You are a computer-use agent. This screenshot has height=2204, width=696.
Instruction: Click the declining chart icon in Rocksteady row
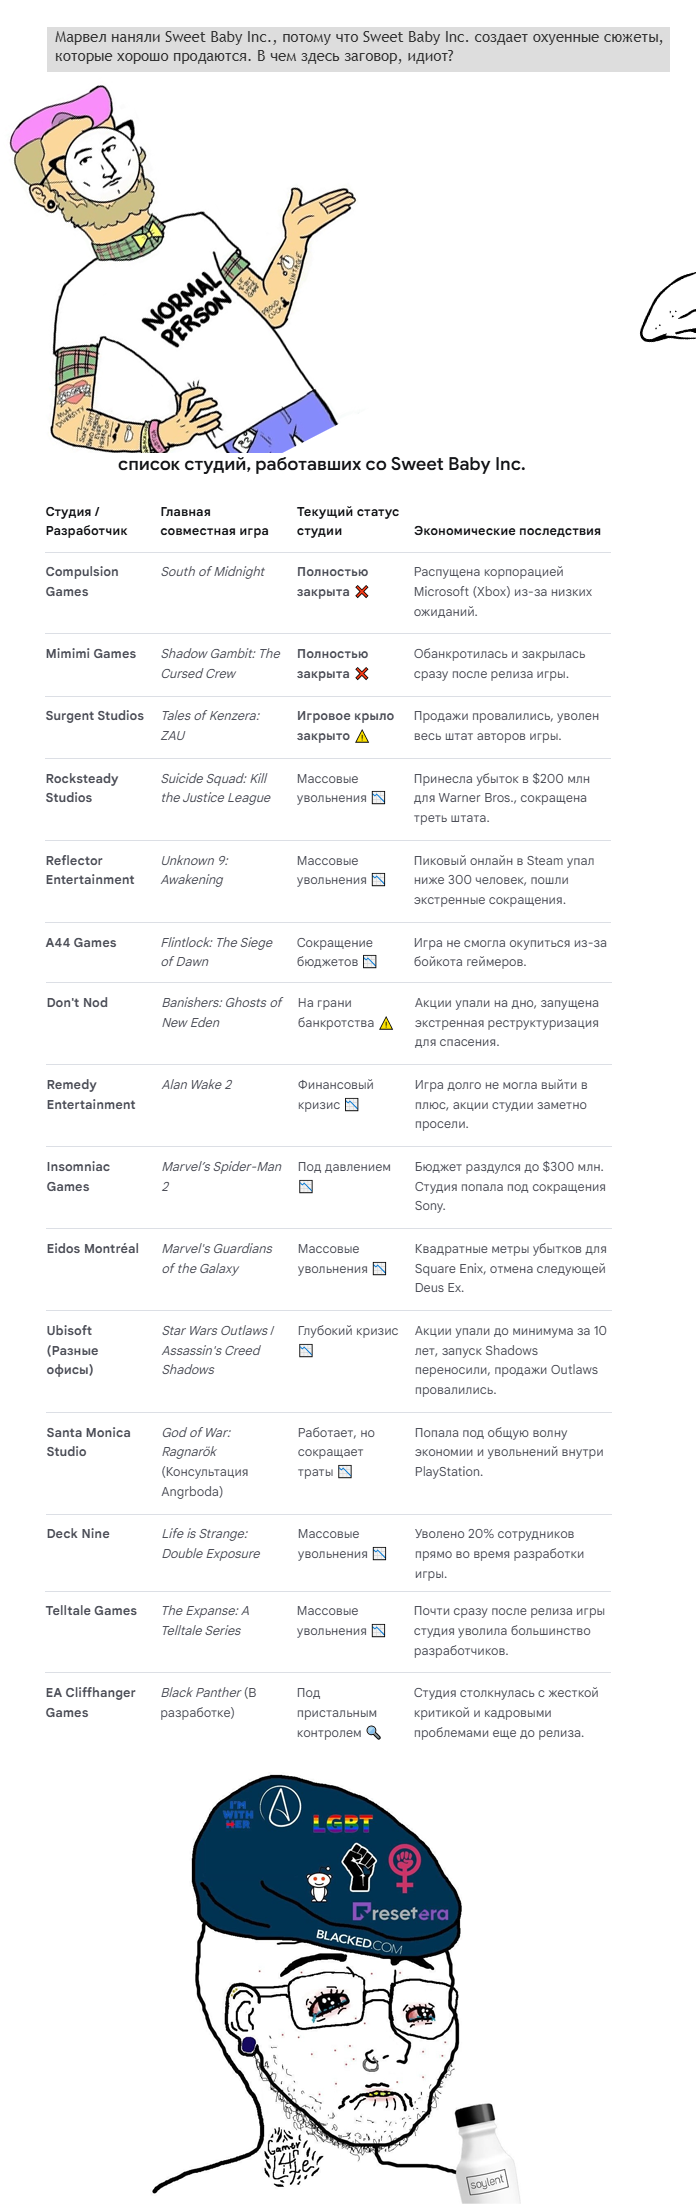379,798
